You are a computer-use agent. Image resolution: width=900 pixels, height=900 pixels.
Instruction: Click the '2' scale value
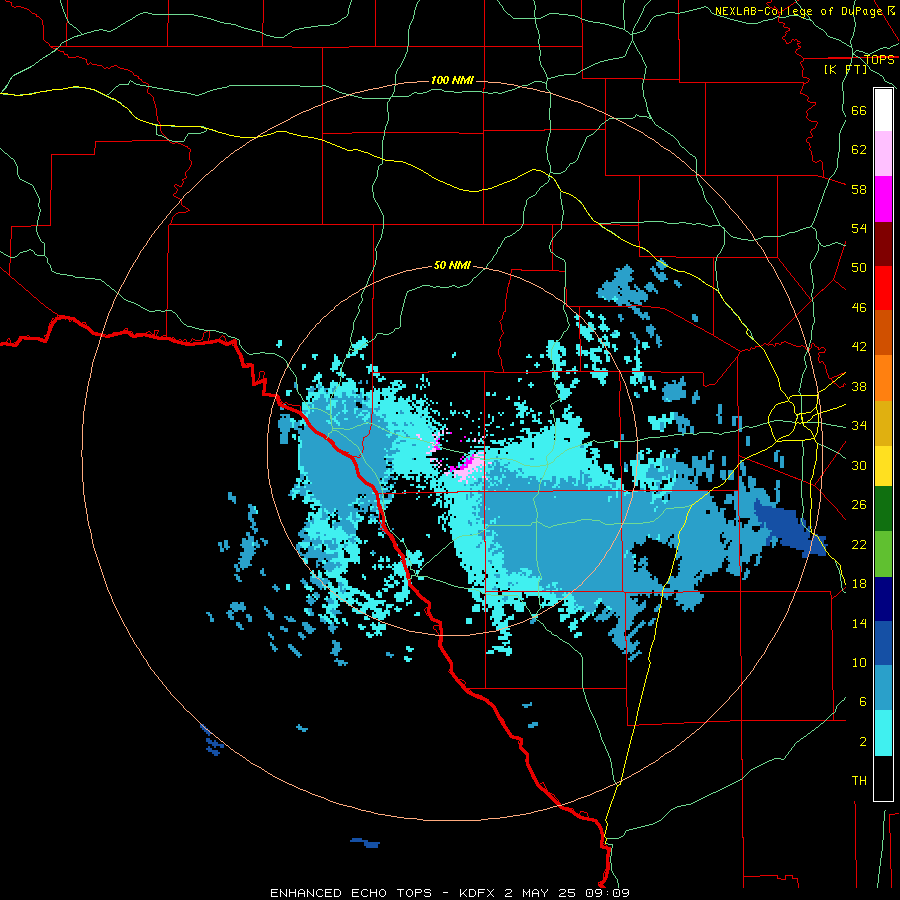pyautogui.click(x=863, y=742)
